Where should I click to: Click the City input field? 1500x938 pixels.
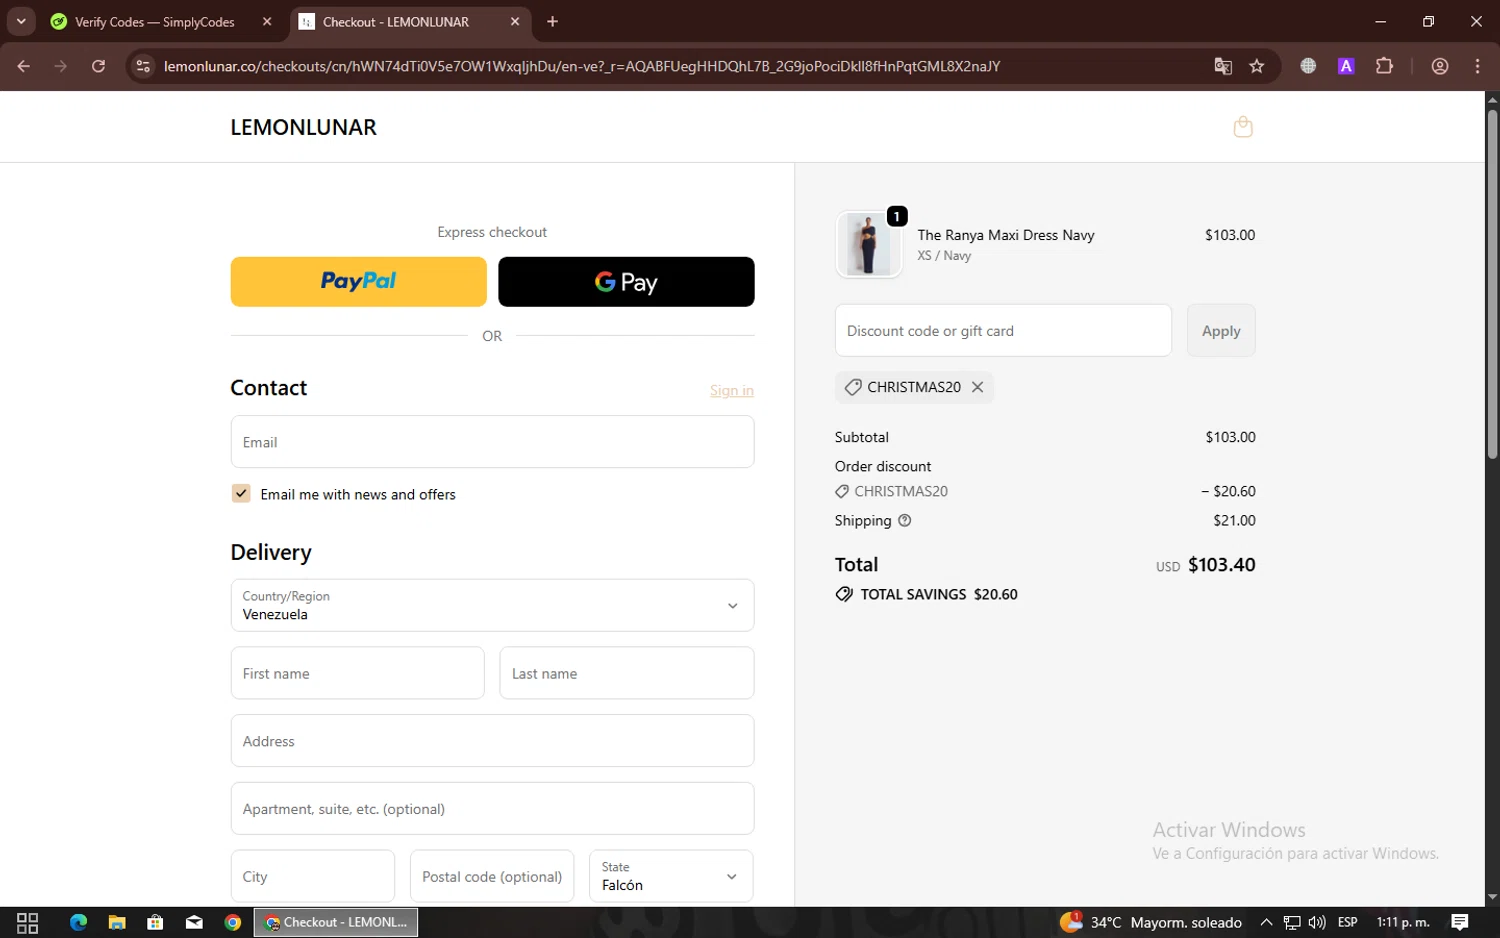tap(313, 876)
